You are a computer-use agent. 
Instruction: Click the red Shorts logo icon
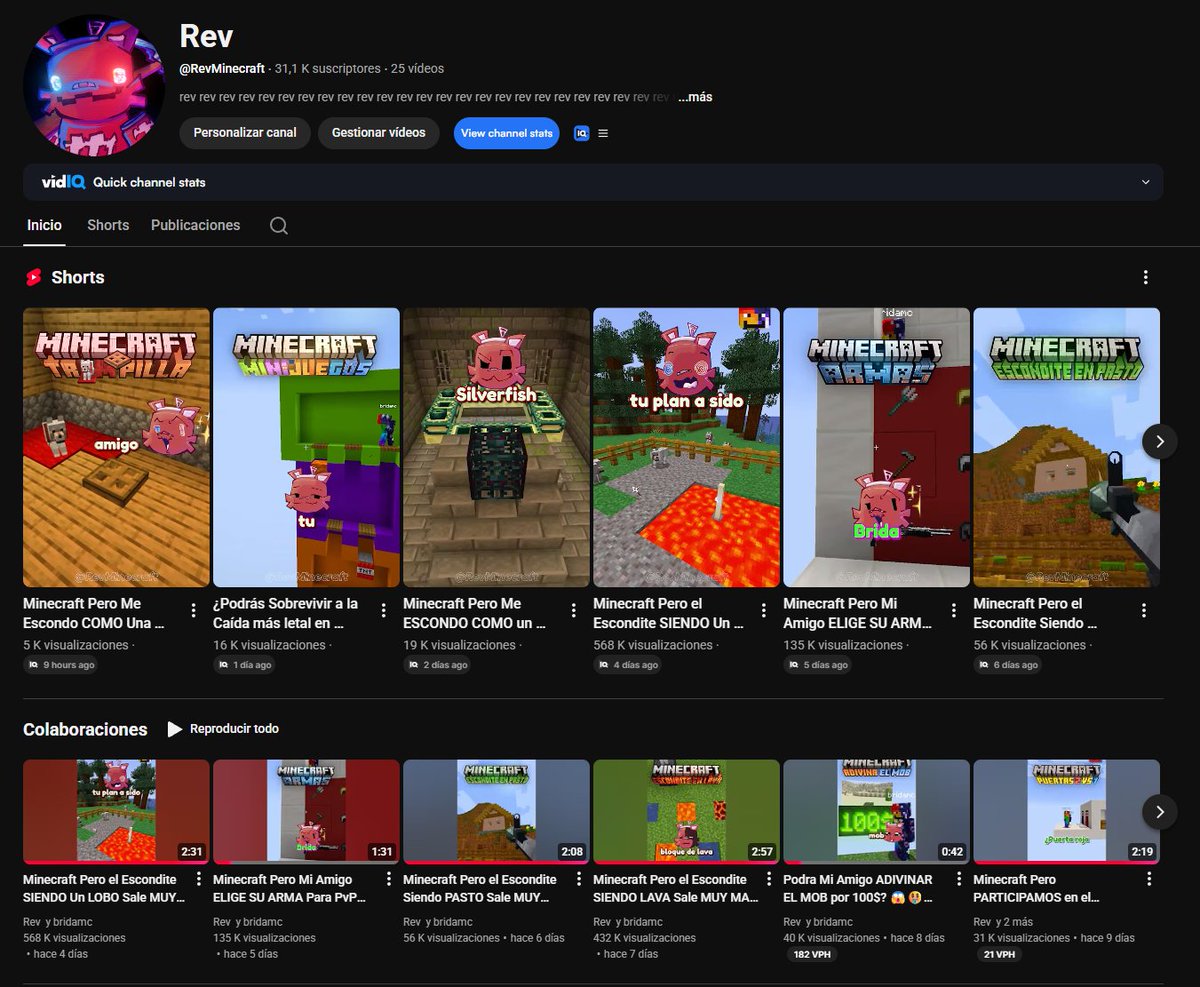[34, 278]
